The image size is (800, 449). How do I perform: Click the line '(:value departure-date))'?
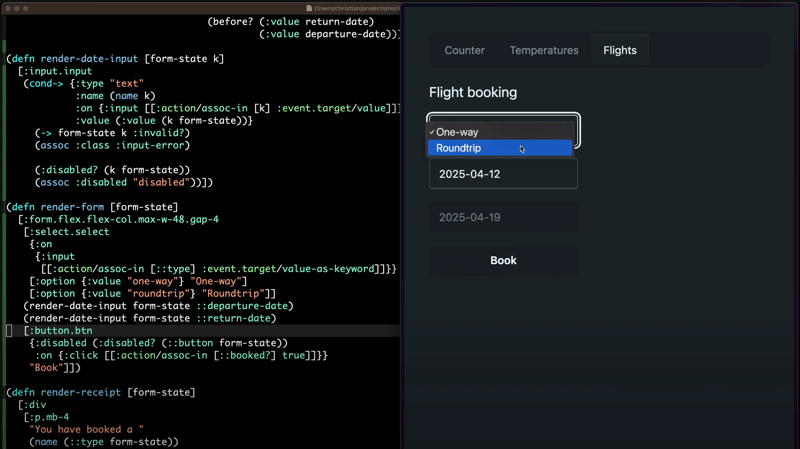[x=329, y=34]
